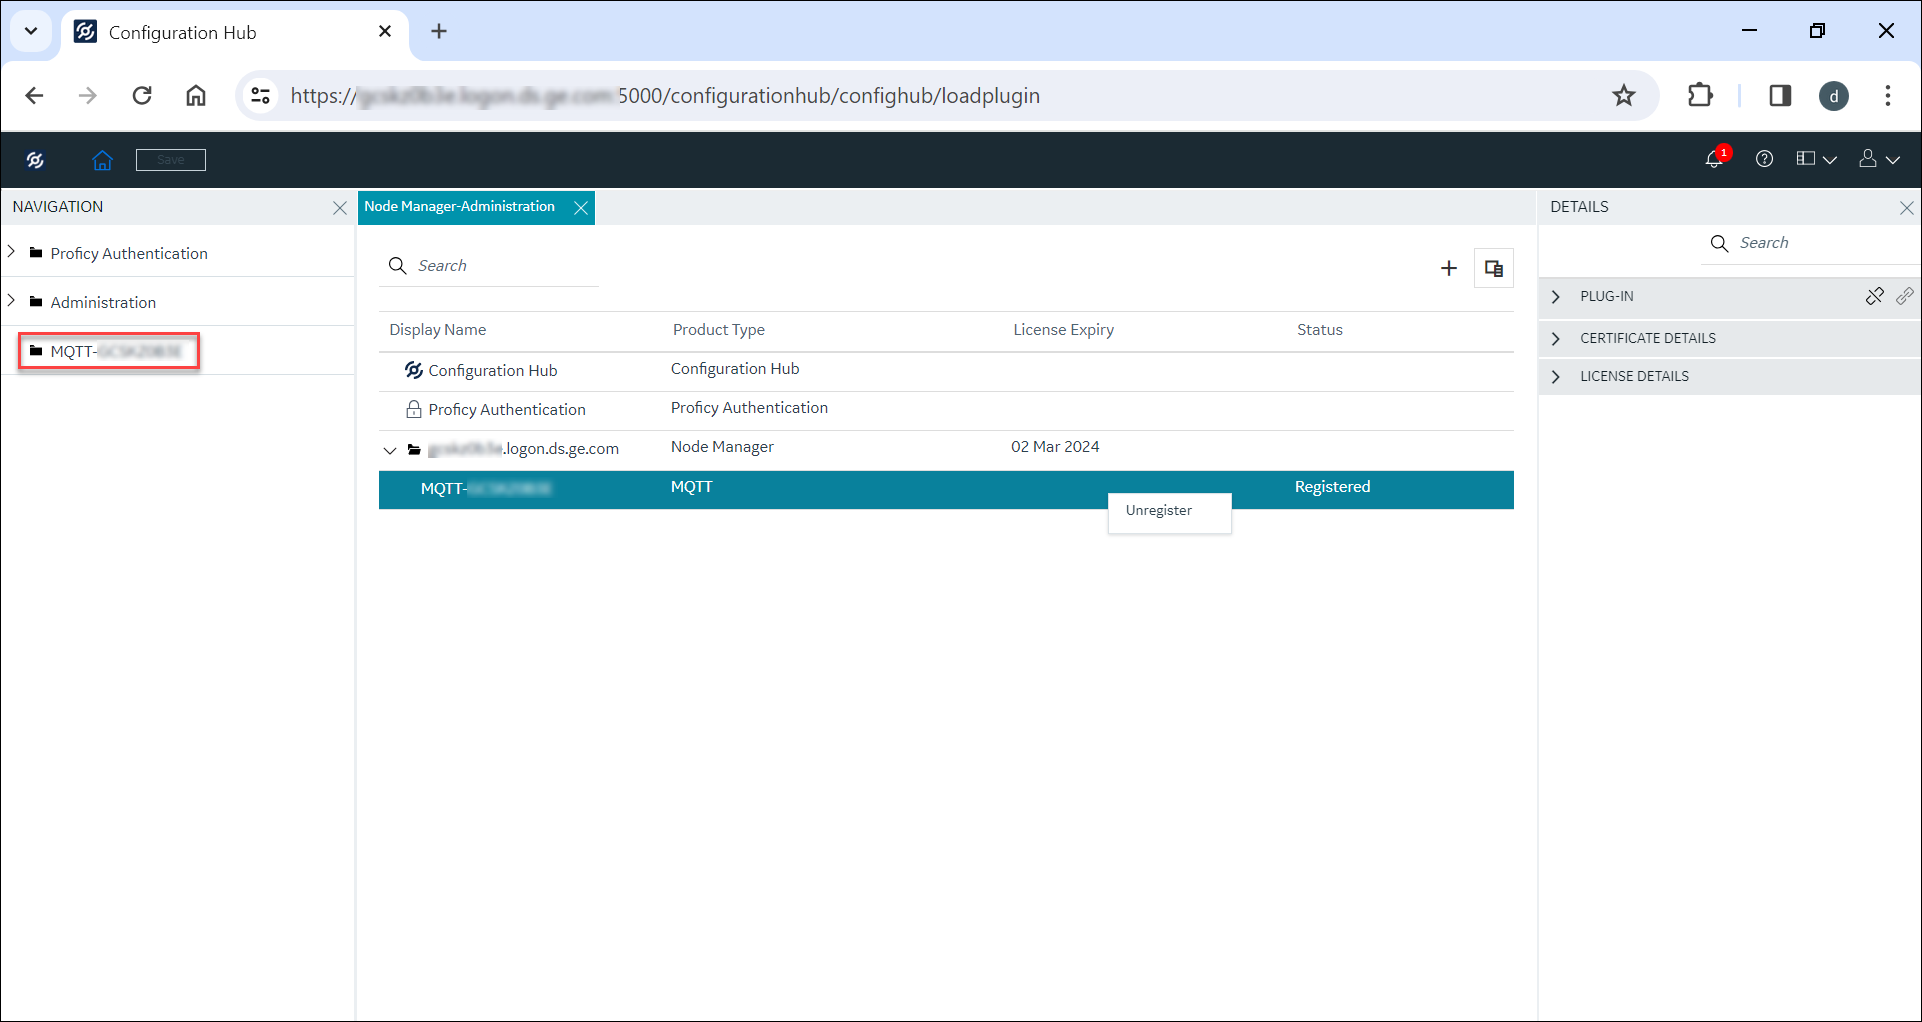This screenshot has height=1022, width=1922.
Task: Toggle the browser side panel
Action: click(1780, 96)
